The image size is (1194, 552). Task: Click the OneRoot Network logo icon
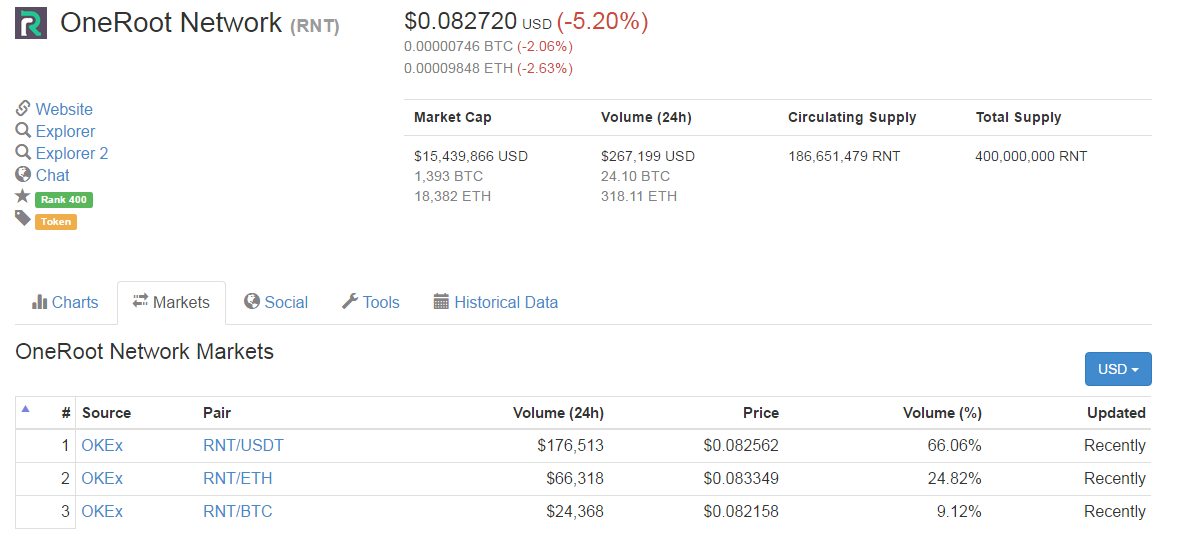31,23
